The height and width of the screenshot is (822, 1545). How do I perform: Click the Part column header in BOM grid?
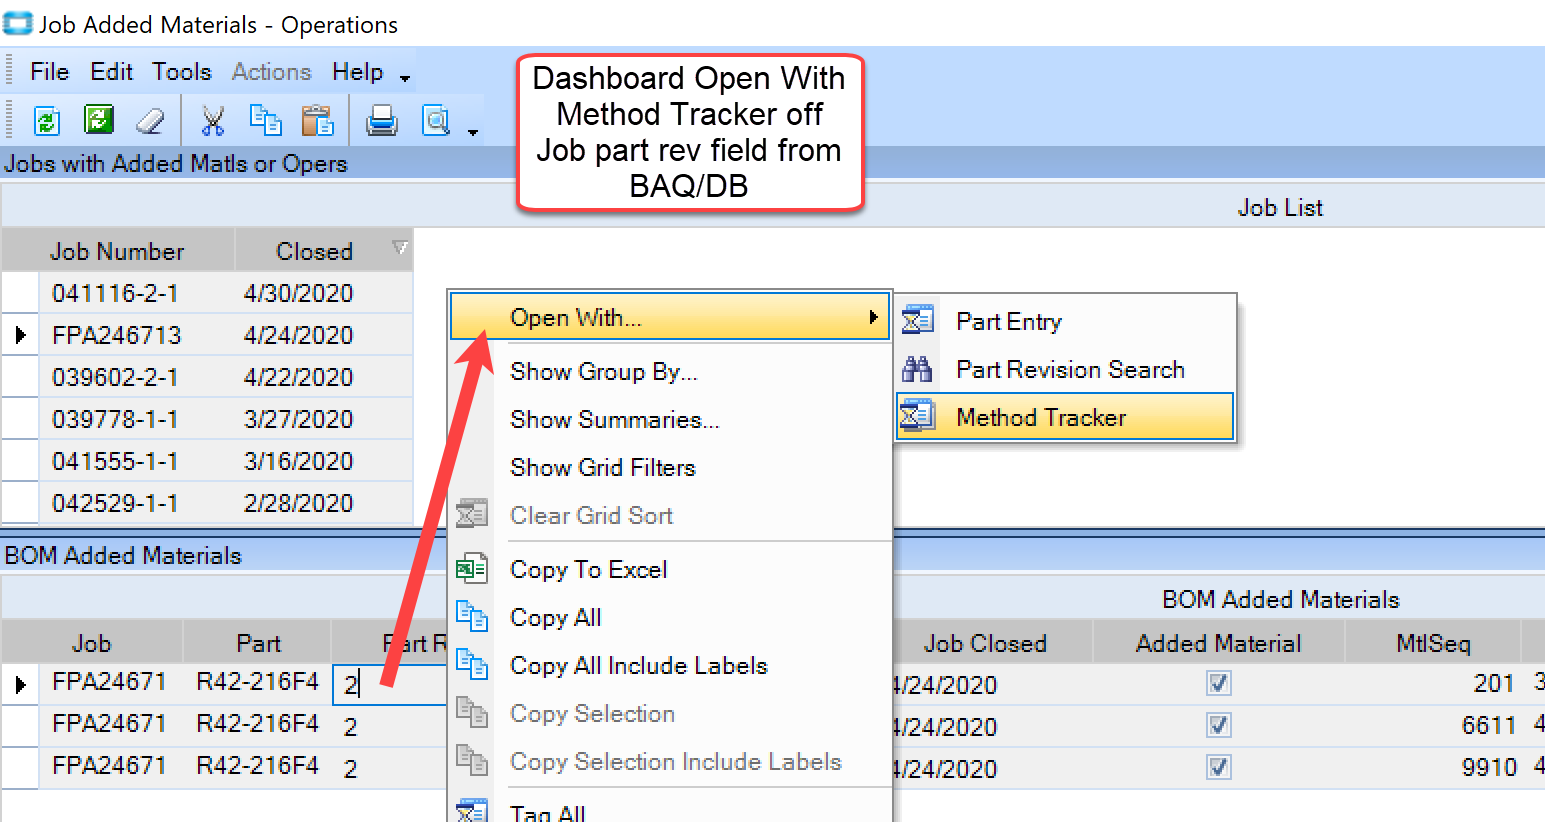(258, 643)
